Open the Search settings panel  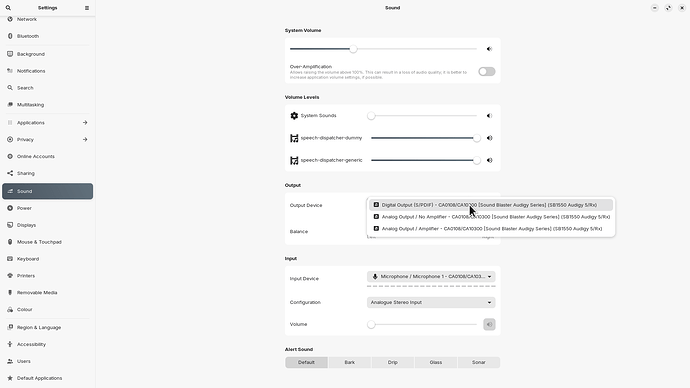pos(48,88)
